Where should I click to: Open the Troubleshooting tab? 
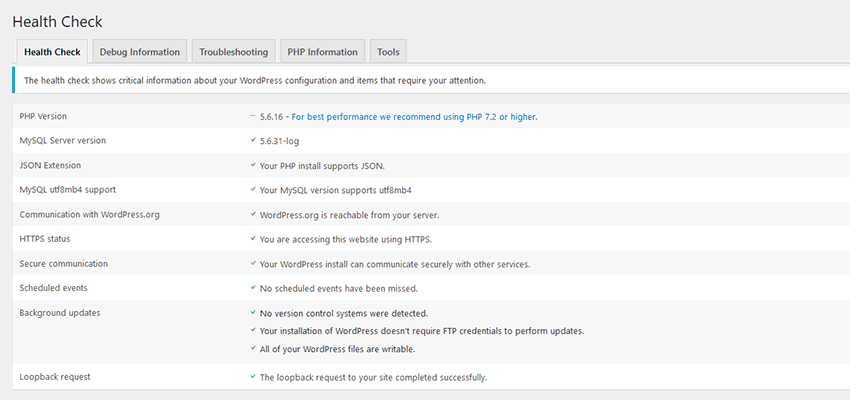(233, 52)
